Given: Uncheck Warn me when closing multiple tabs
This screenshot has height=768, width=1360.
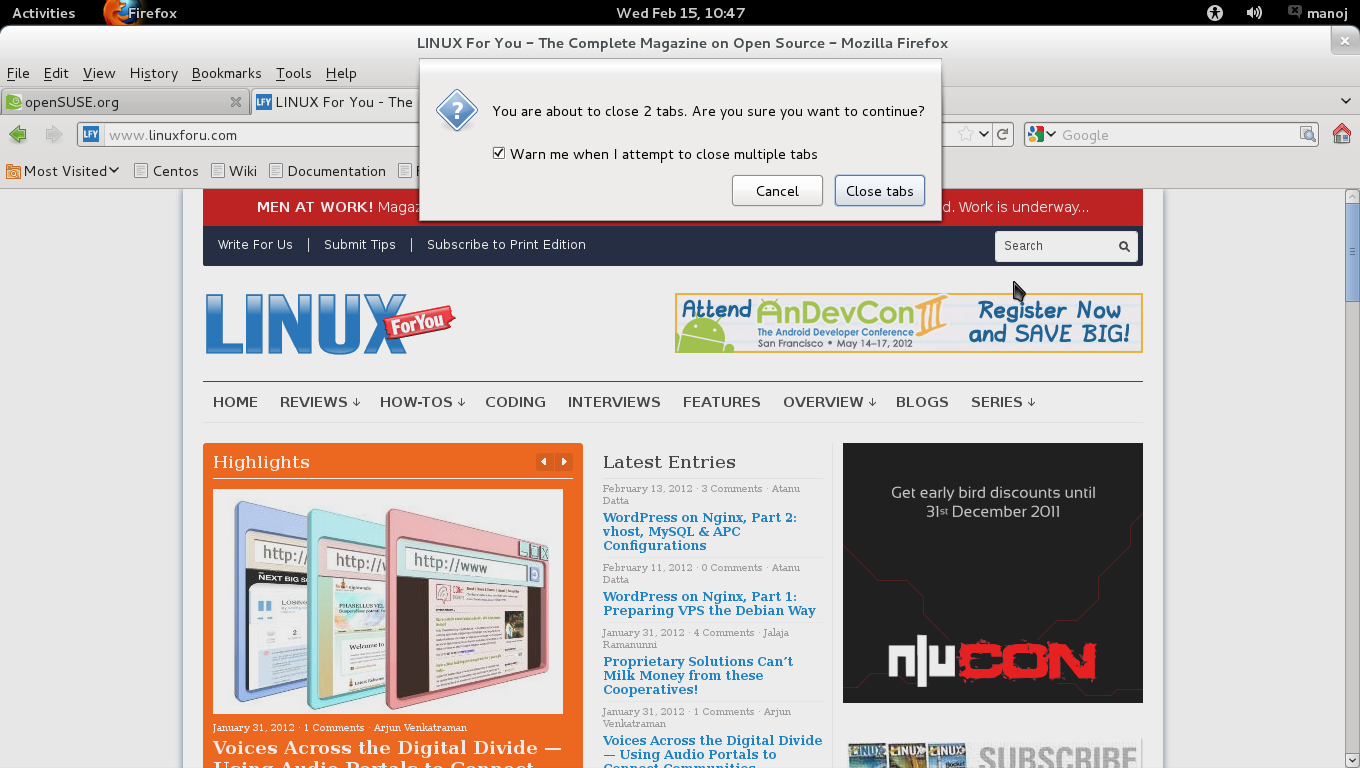Looking at the screenshot, I should [x=499, y=154].
